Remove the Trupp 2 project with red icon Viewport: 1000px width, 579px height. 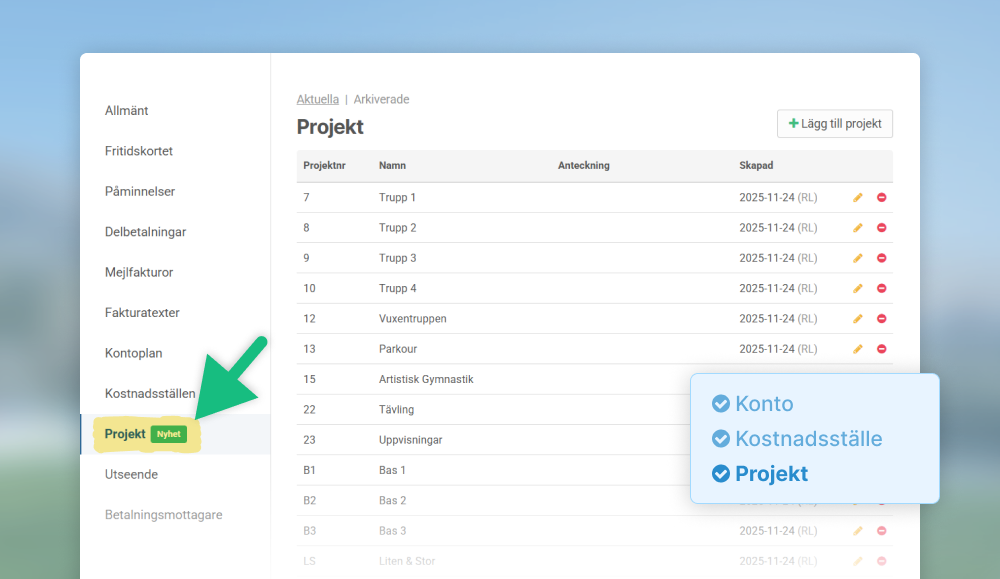881,228
